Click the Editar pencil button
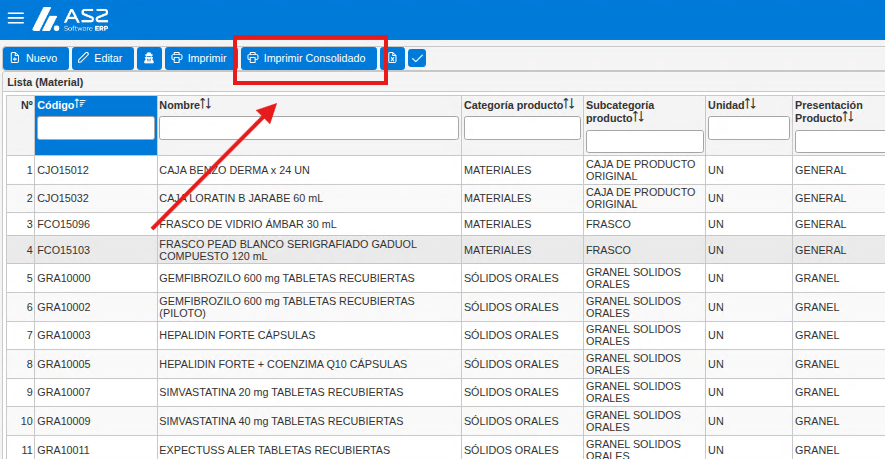This screenshot has height=459, width=885. (x=103, y=58)
